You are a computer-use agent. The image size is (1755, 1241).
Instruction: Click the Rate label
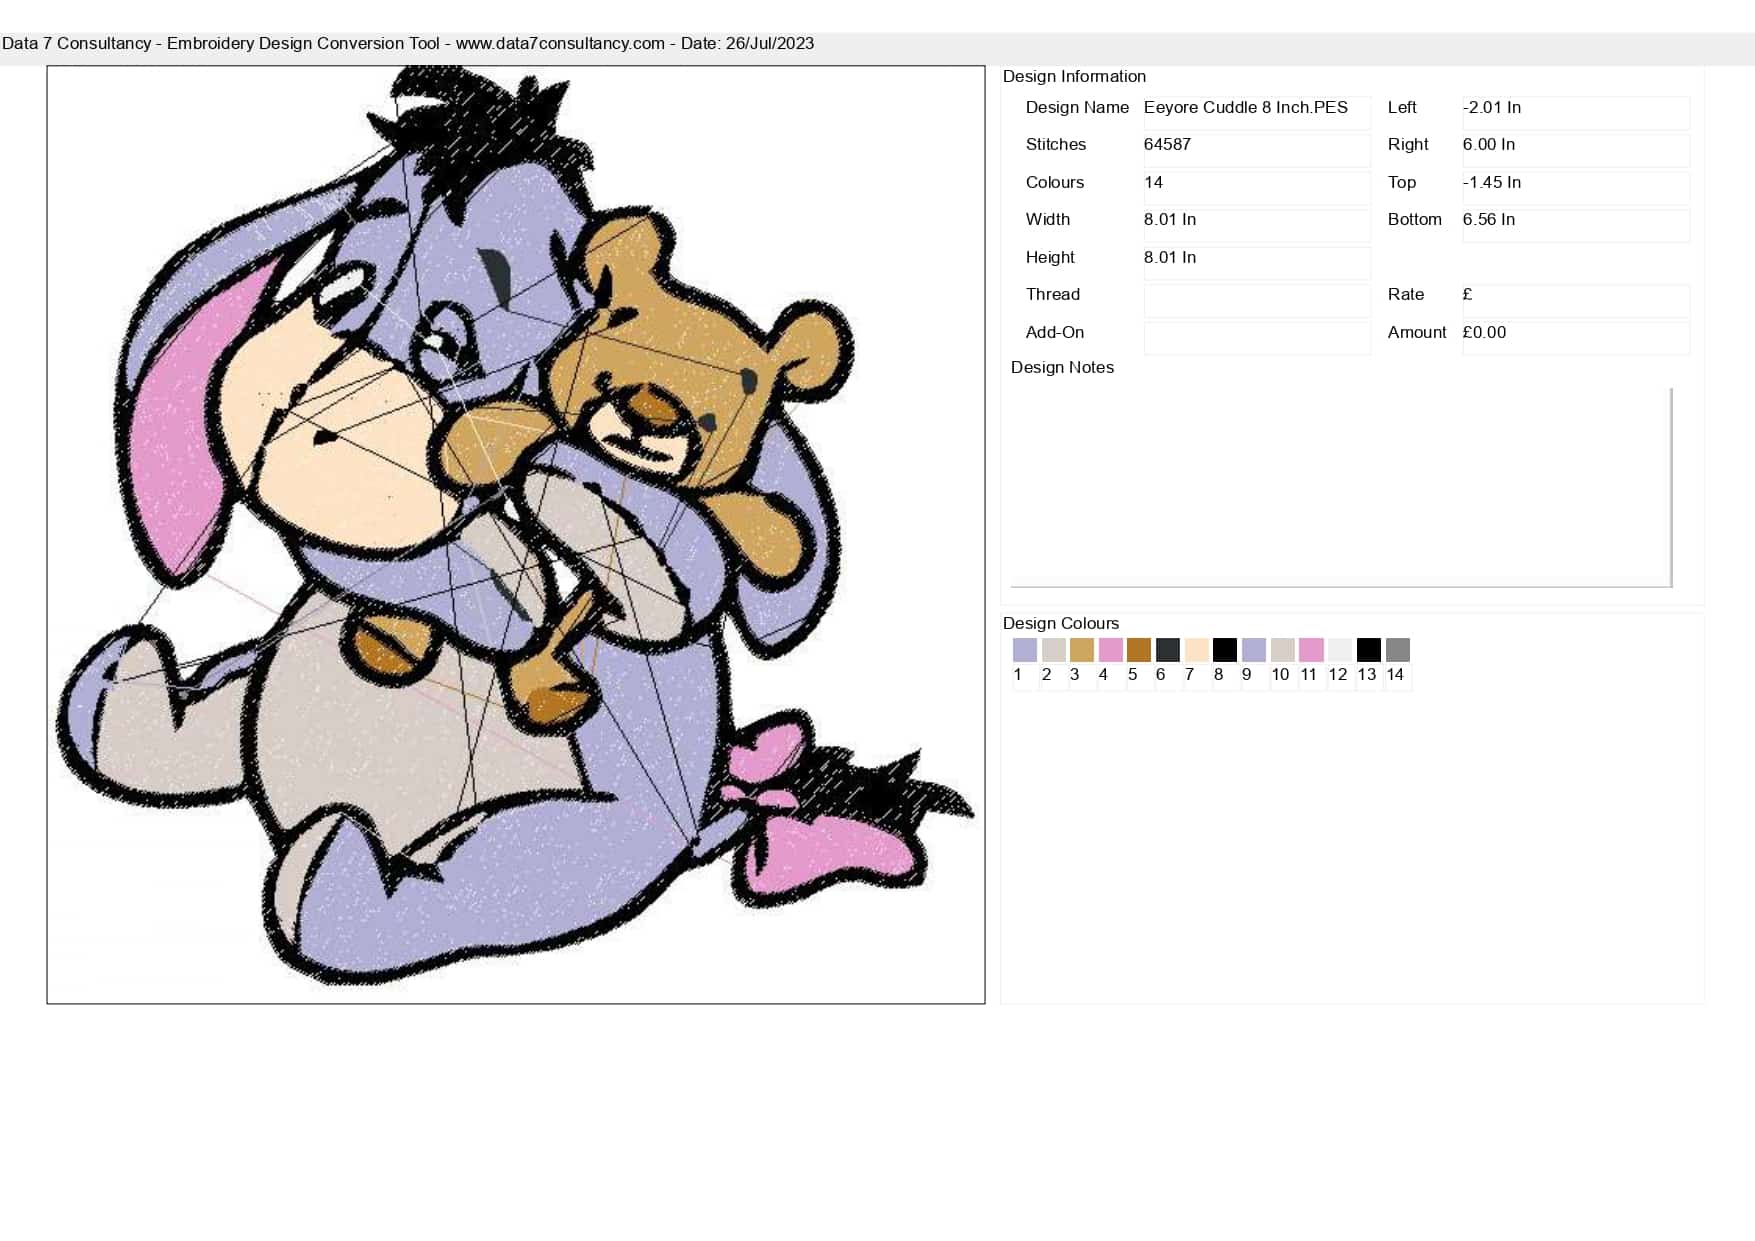(1406, 294)
